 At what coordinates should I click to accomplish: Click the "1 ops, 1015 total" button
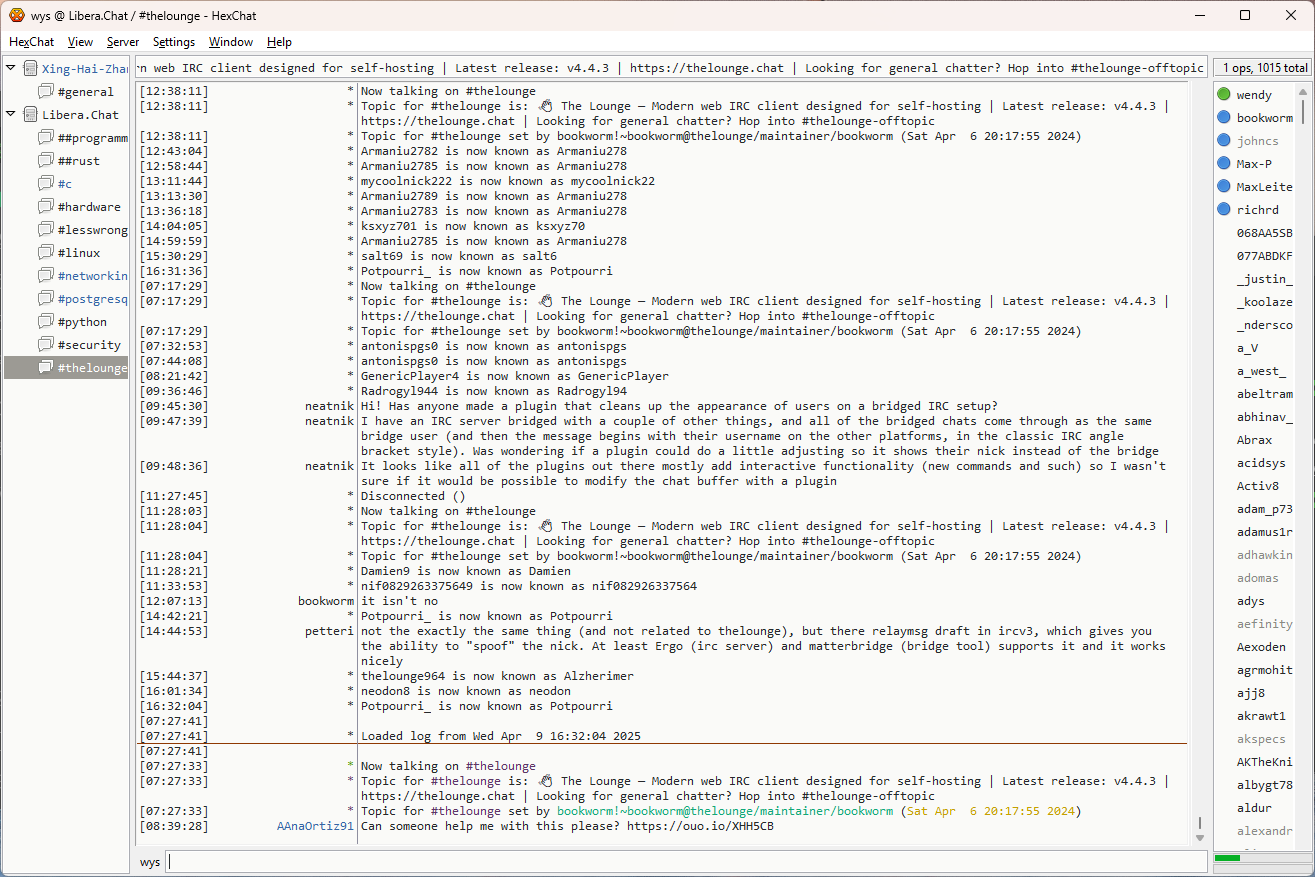1264,68
